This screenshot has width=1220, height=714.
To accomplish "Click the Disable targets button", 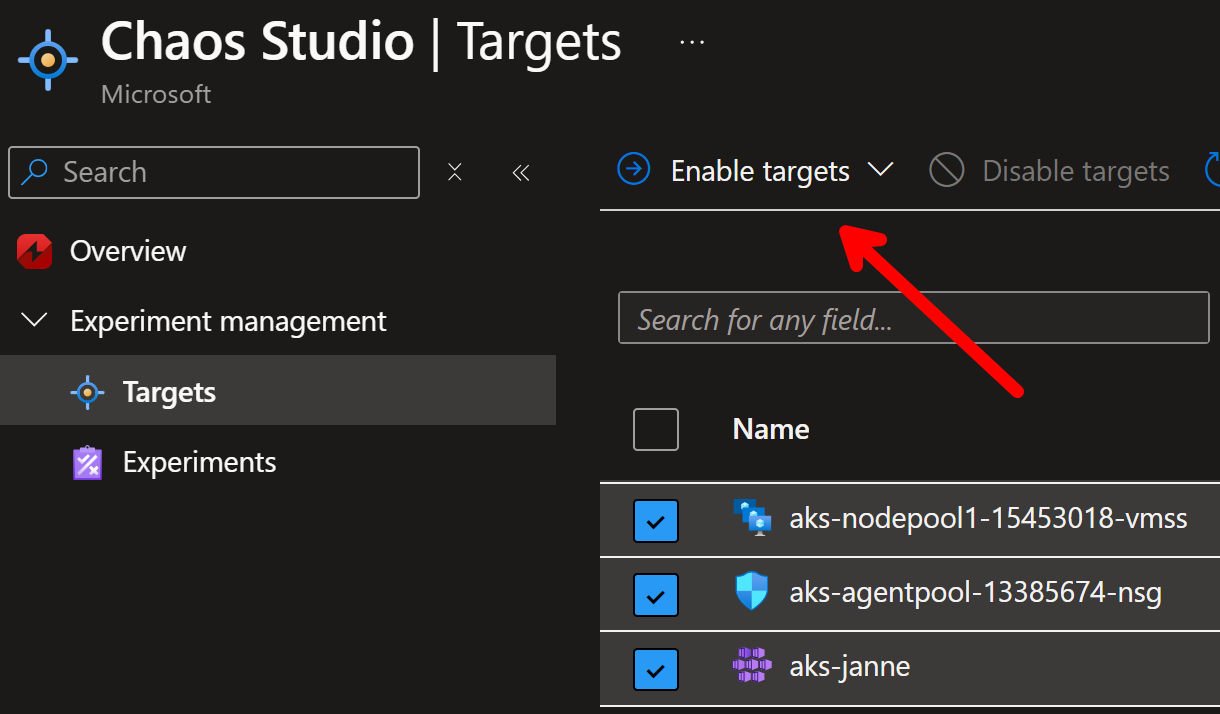I will click(x=1049, y=171).
